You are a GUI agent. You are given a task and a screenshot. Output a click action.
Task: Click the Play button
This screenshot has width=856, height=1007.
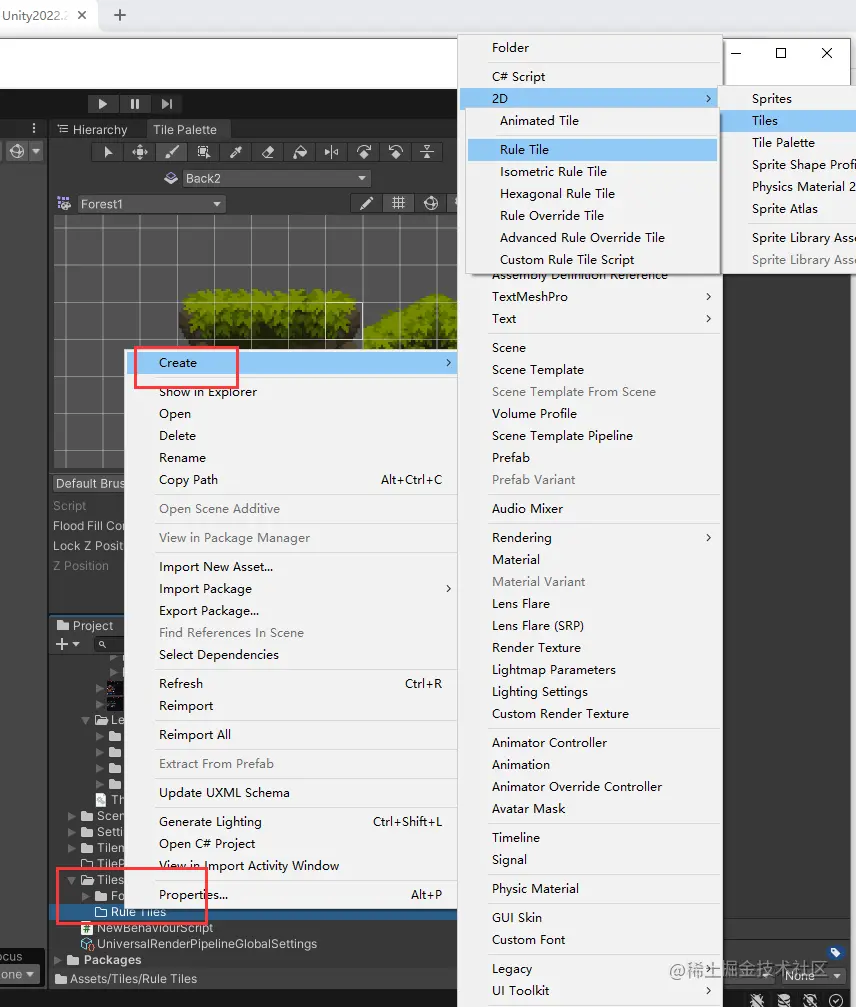pyautogui.click(x=103, y=103)
